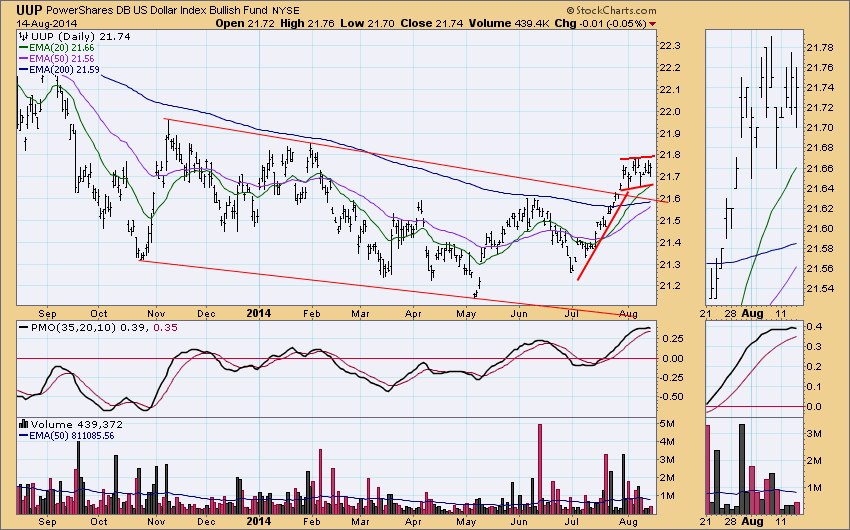Click the 21.54 label on zoom panel axis
This screenshot has width=850, height=530.
[819, 288]
